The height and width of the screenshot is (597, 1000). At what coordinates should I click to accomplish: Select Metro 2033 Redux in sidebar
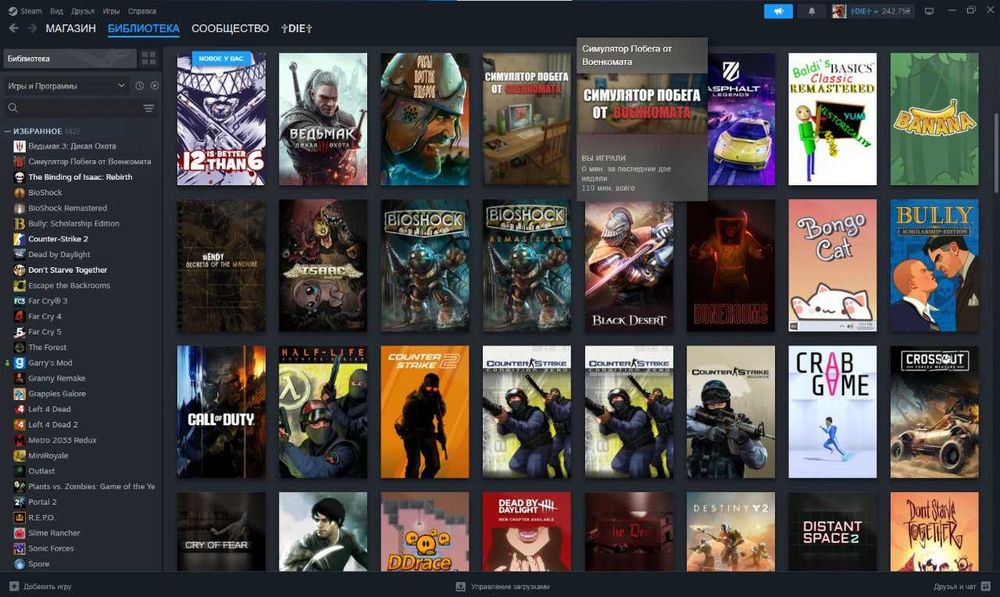(62, 440)
